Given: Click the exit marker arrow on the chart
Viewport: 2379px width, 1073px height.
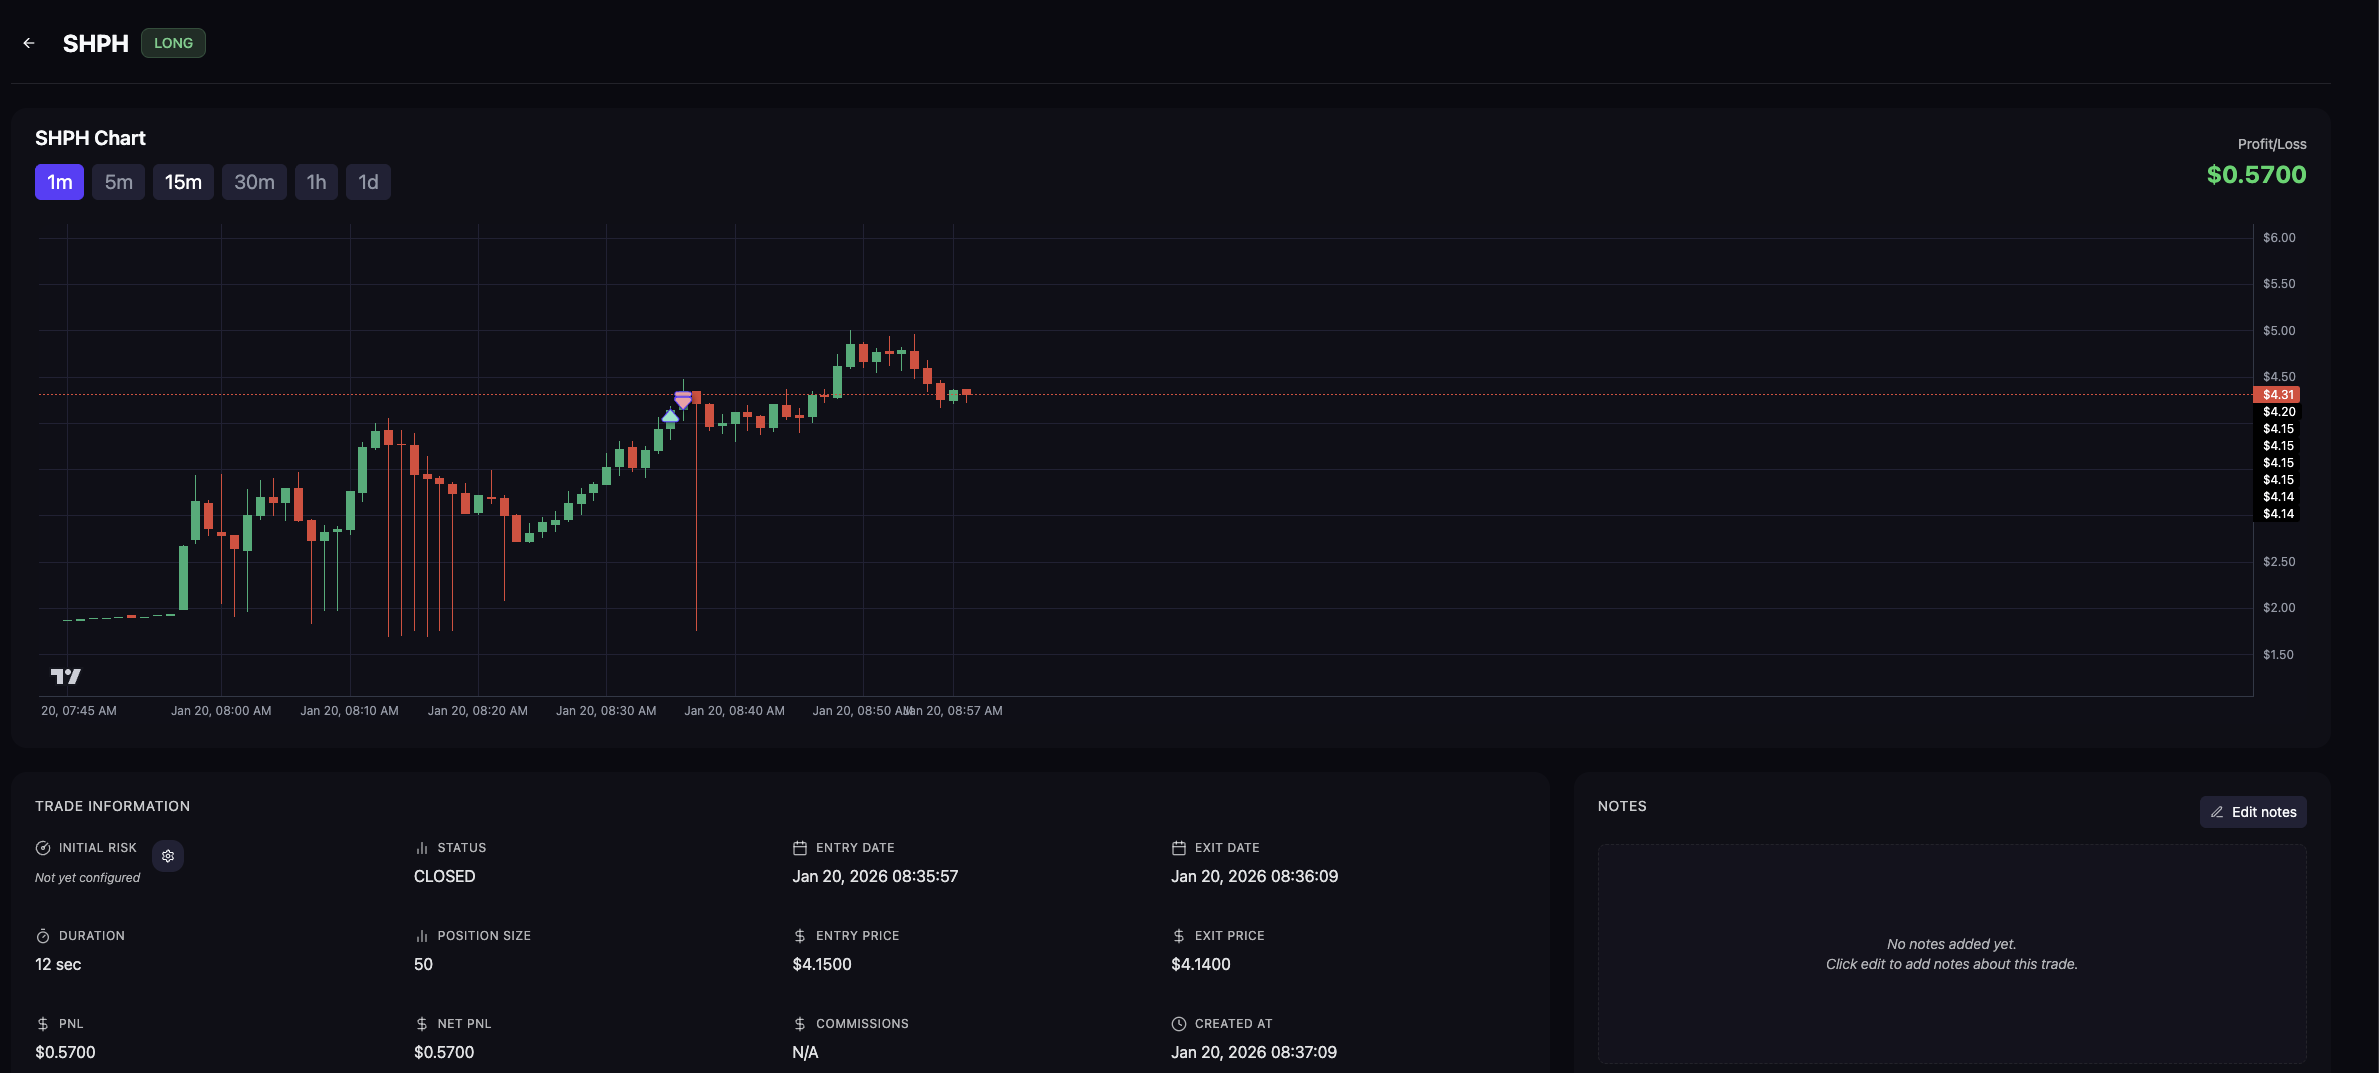Looking at the screenshot, I should coord(683,399).
